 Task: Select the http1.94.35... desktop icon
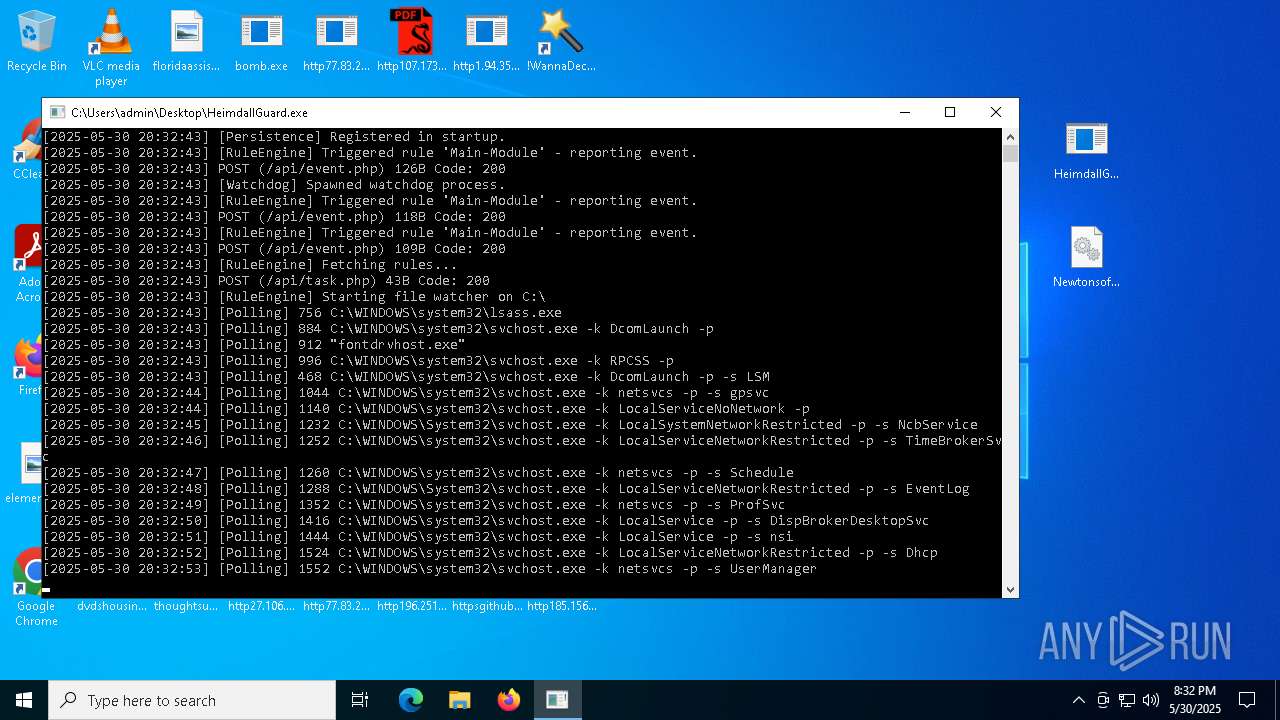point(486,41)
